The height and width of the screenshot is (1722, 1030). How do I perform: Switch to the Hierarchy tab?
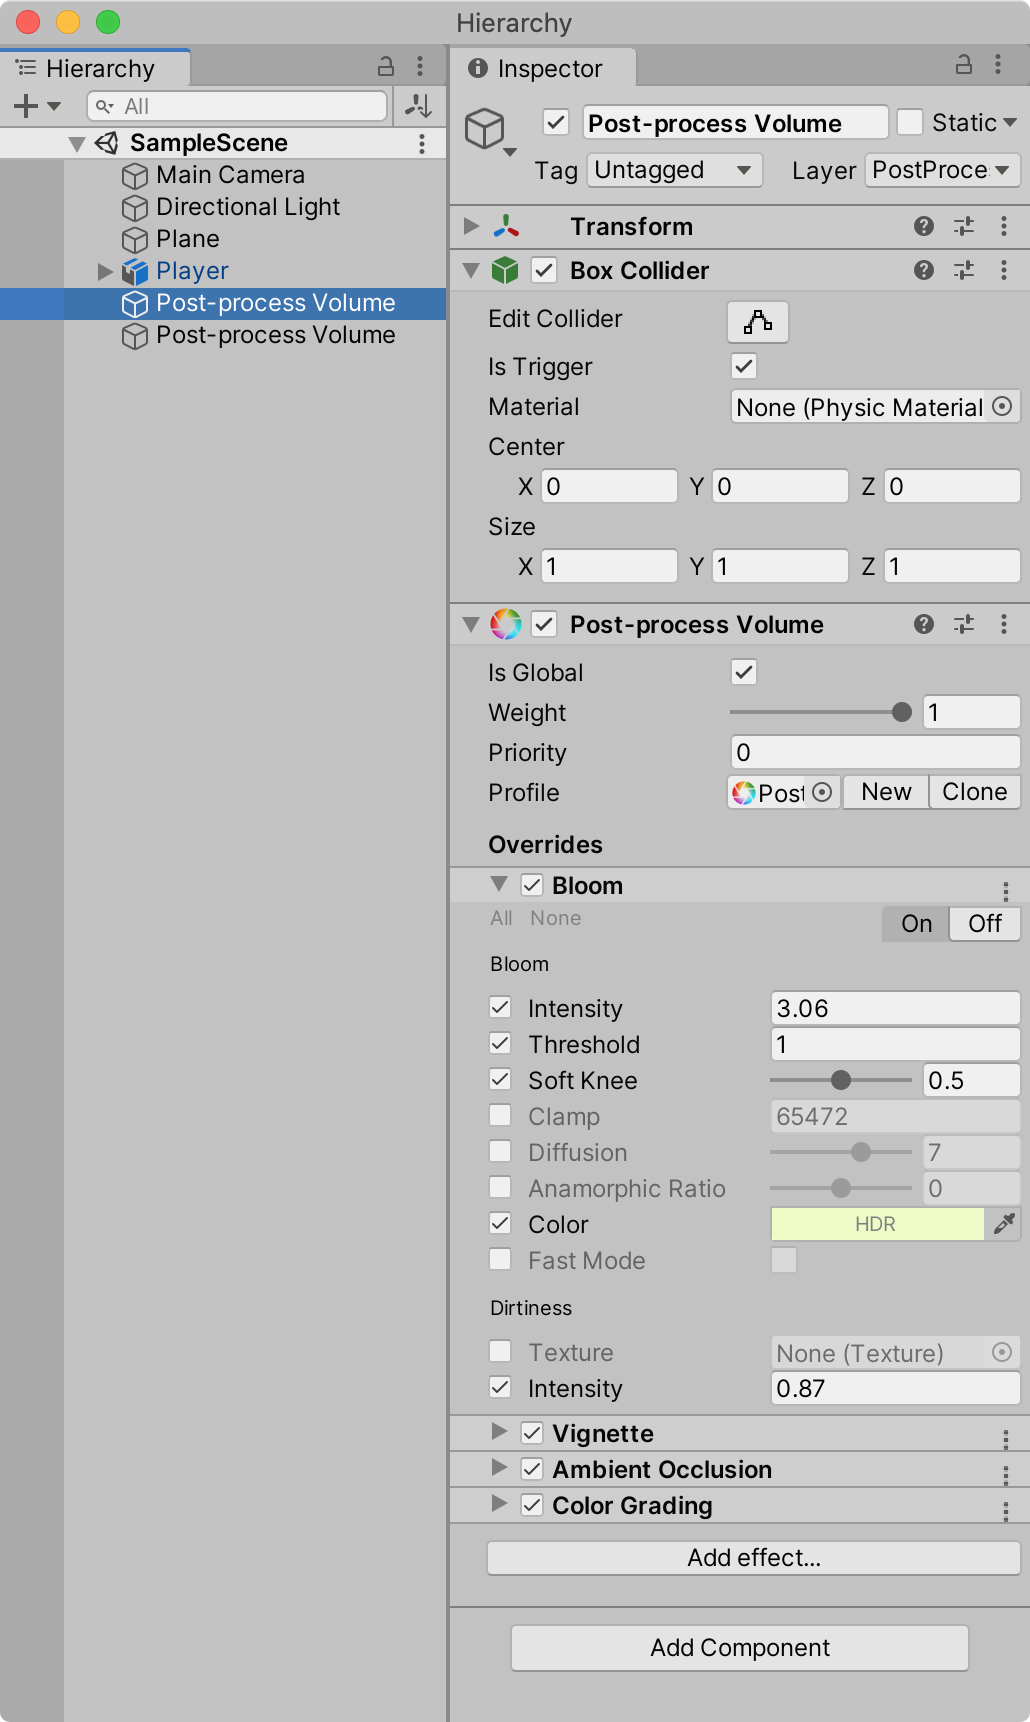coord(96,68)
